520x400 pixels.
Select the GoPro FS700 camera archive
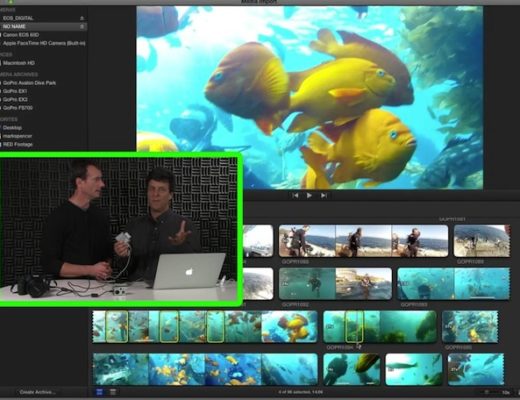18,108
